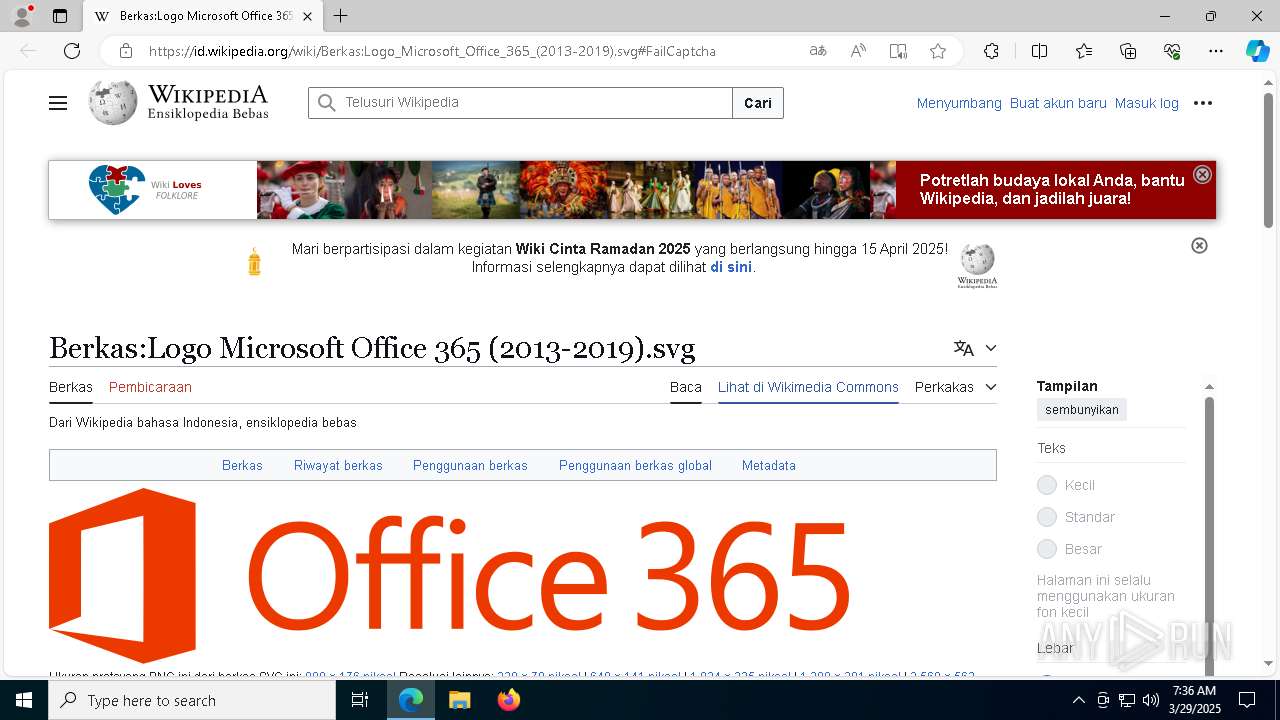Open File Explorer from the taskbar

tap(459, 700)
